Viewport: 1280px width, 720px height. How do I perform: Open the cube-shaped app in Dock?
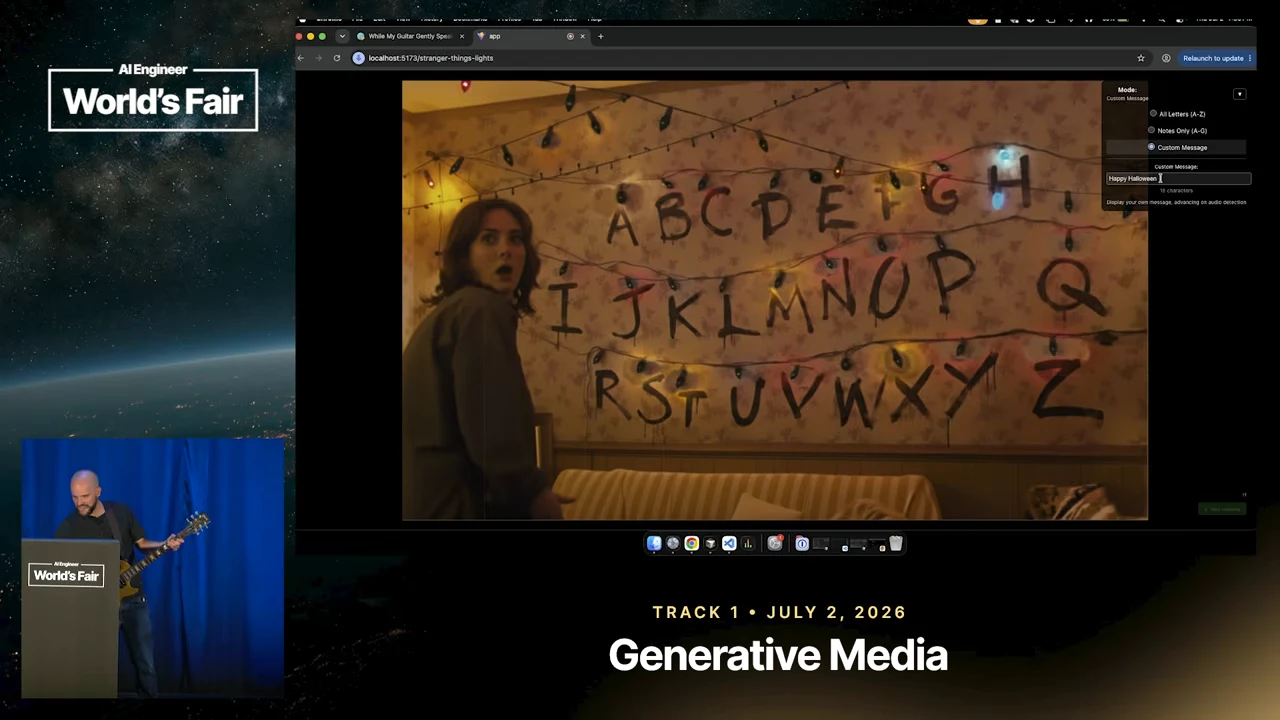[710, 543]
